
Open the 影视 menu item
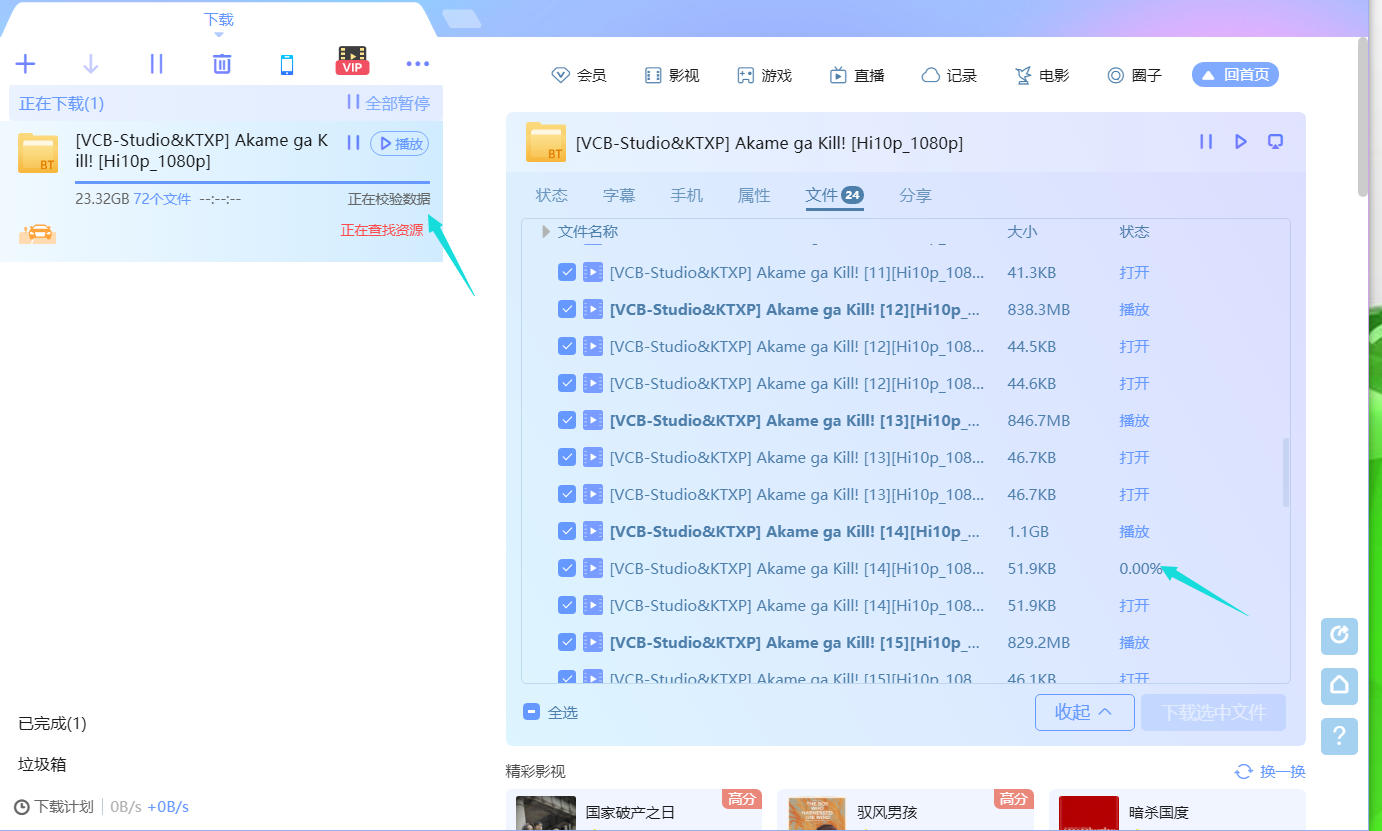[672, 74]
